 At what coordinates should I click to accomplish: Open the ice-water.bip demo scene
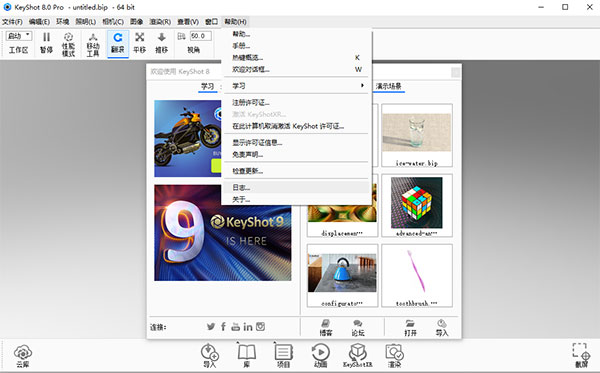coord(417,135)
